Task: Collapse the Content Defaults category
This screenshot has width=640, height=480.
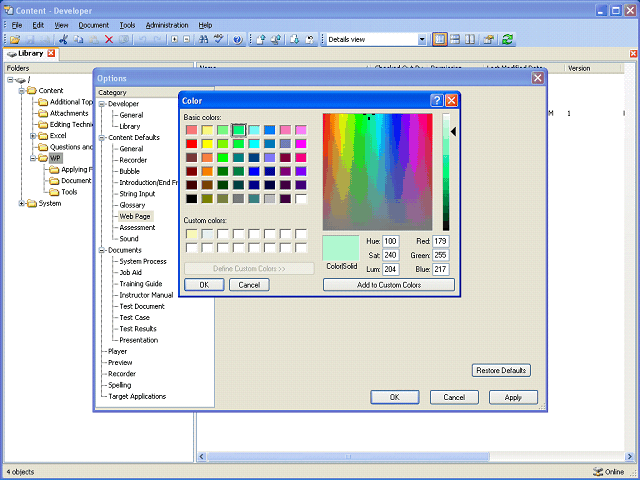Action: click(x=102, y=137)
